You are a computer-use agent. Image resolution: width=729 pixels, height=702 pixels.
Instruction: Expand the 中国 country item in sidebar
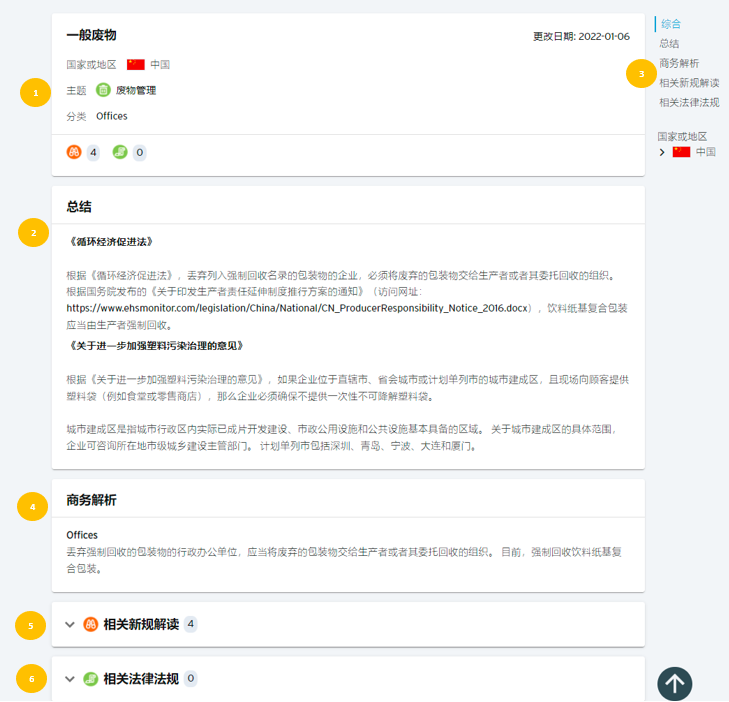click(662, 152)
